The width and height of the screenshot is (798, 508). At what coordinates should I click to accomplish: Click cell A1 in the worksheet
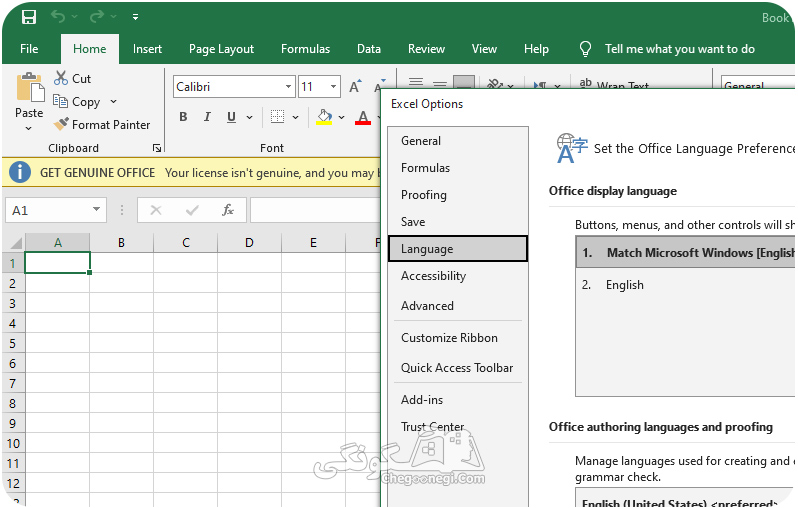click(x=58, y=263)
